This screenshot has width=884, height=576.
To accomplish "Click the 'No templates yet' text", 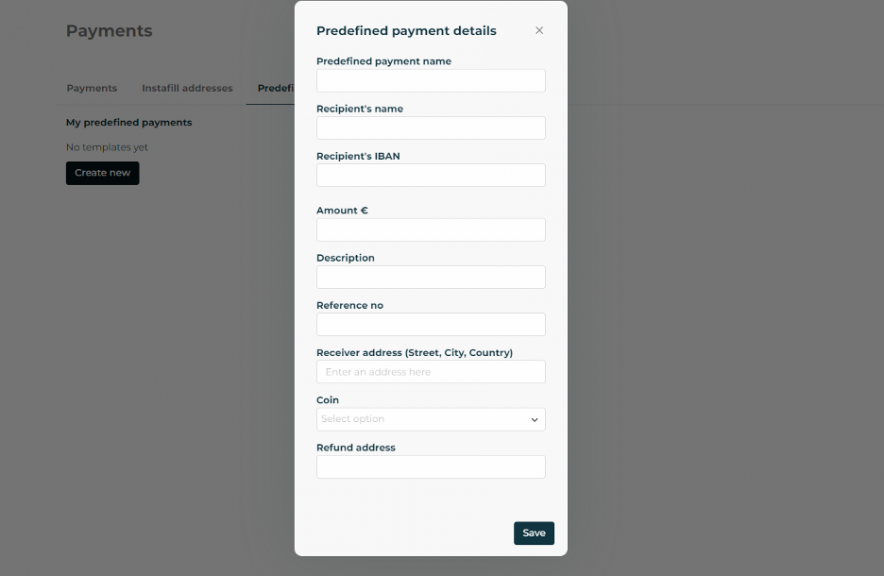I will point(107,147).
